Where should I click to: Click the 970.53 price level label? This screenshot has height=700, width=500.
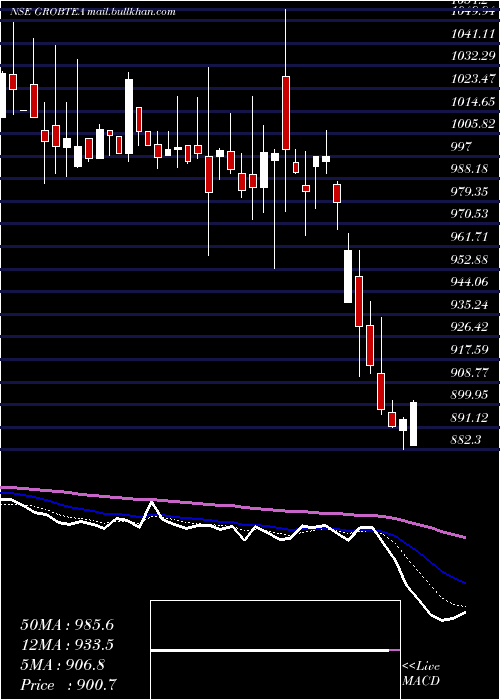point(470,214)
